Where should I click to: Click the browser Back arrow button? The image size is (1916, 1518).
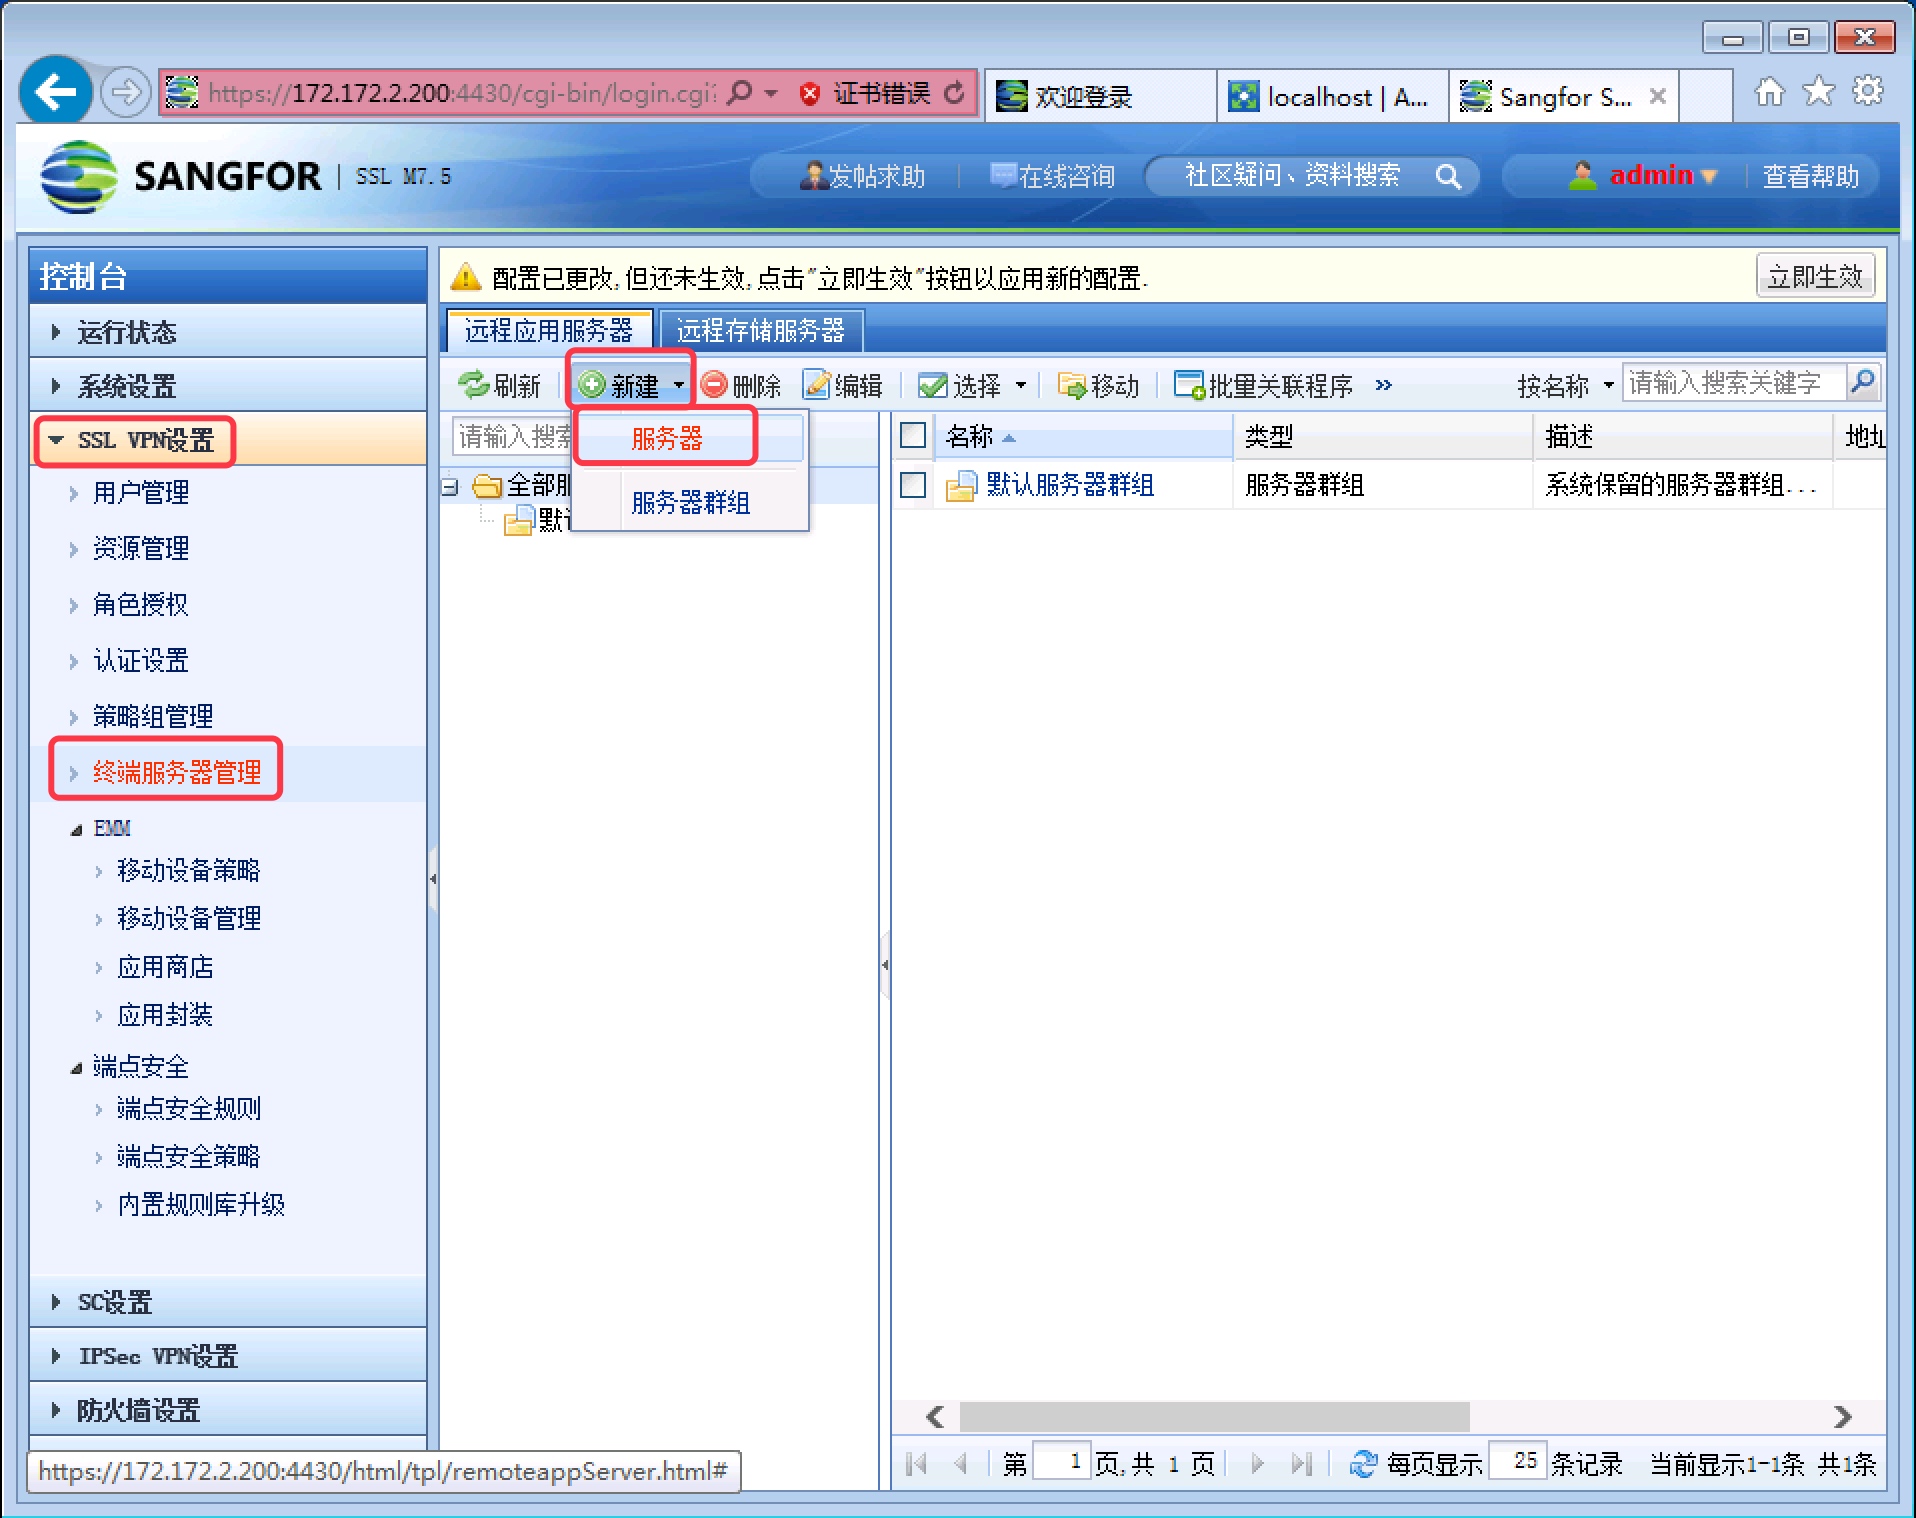55,92
